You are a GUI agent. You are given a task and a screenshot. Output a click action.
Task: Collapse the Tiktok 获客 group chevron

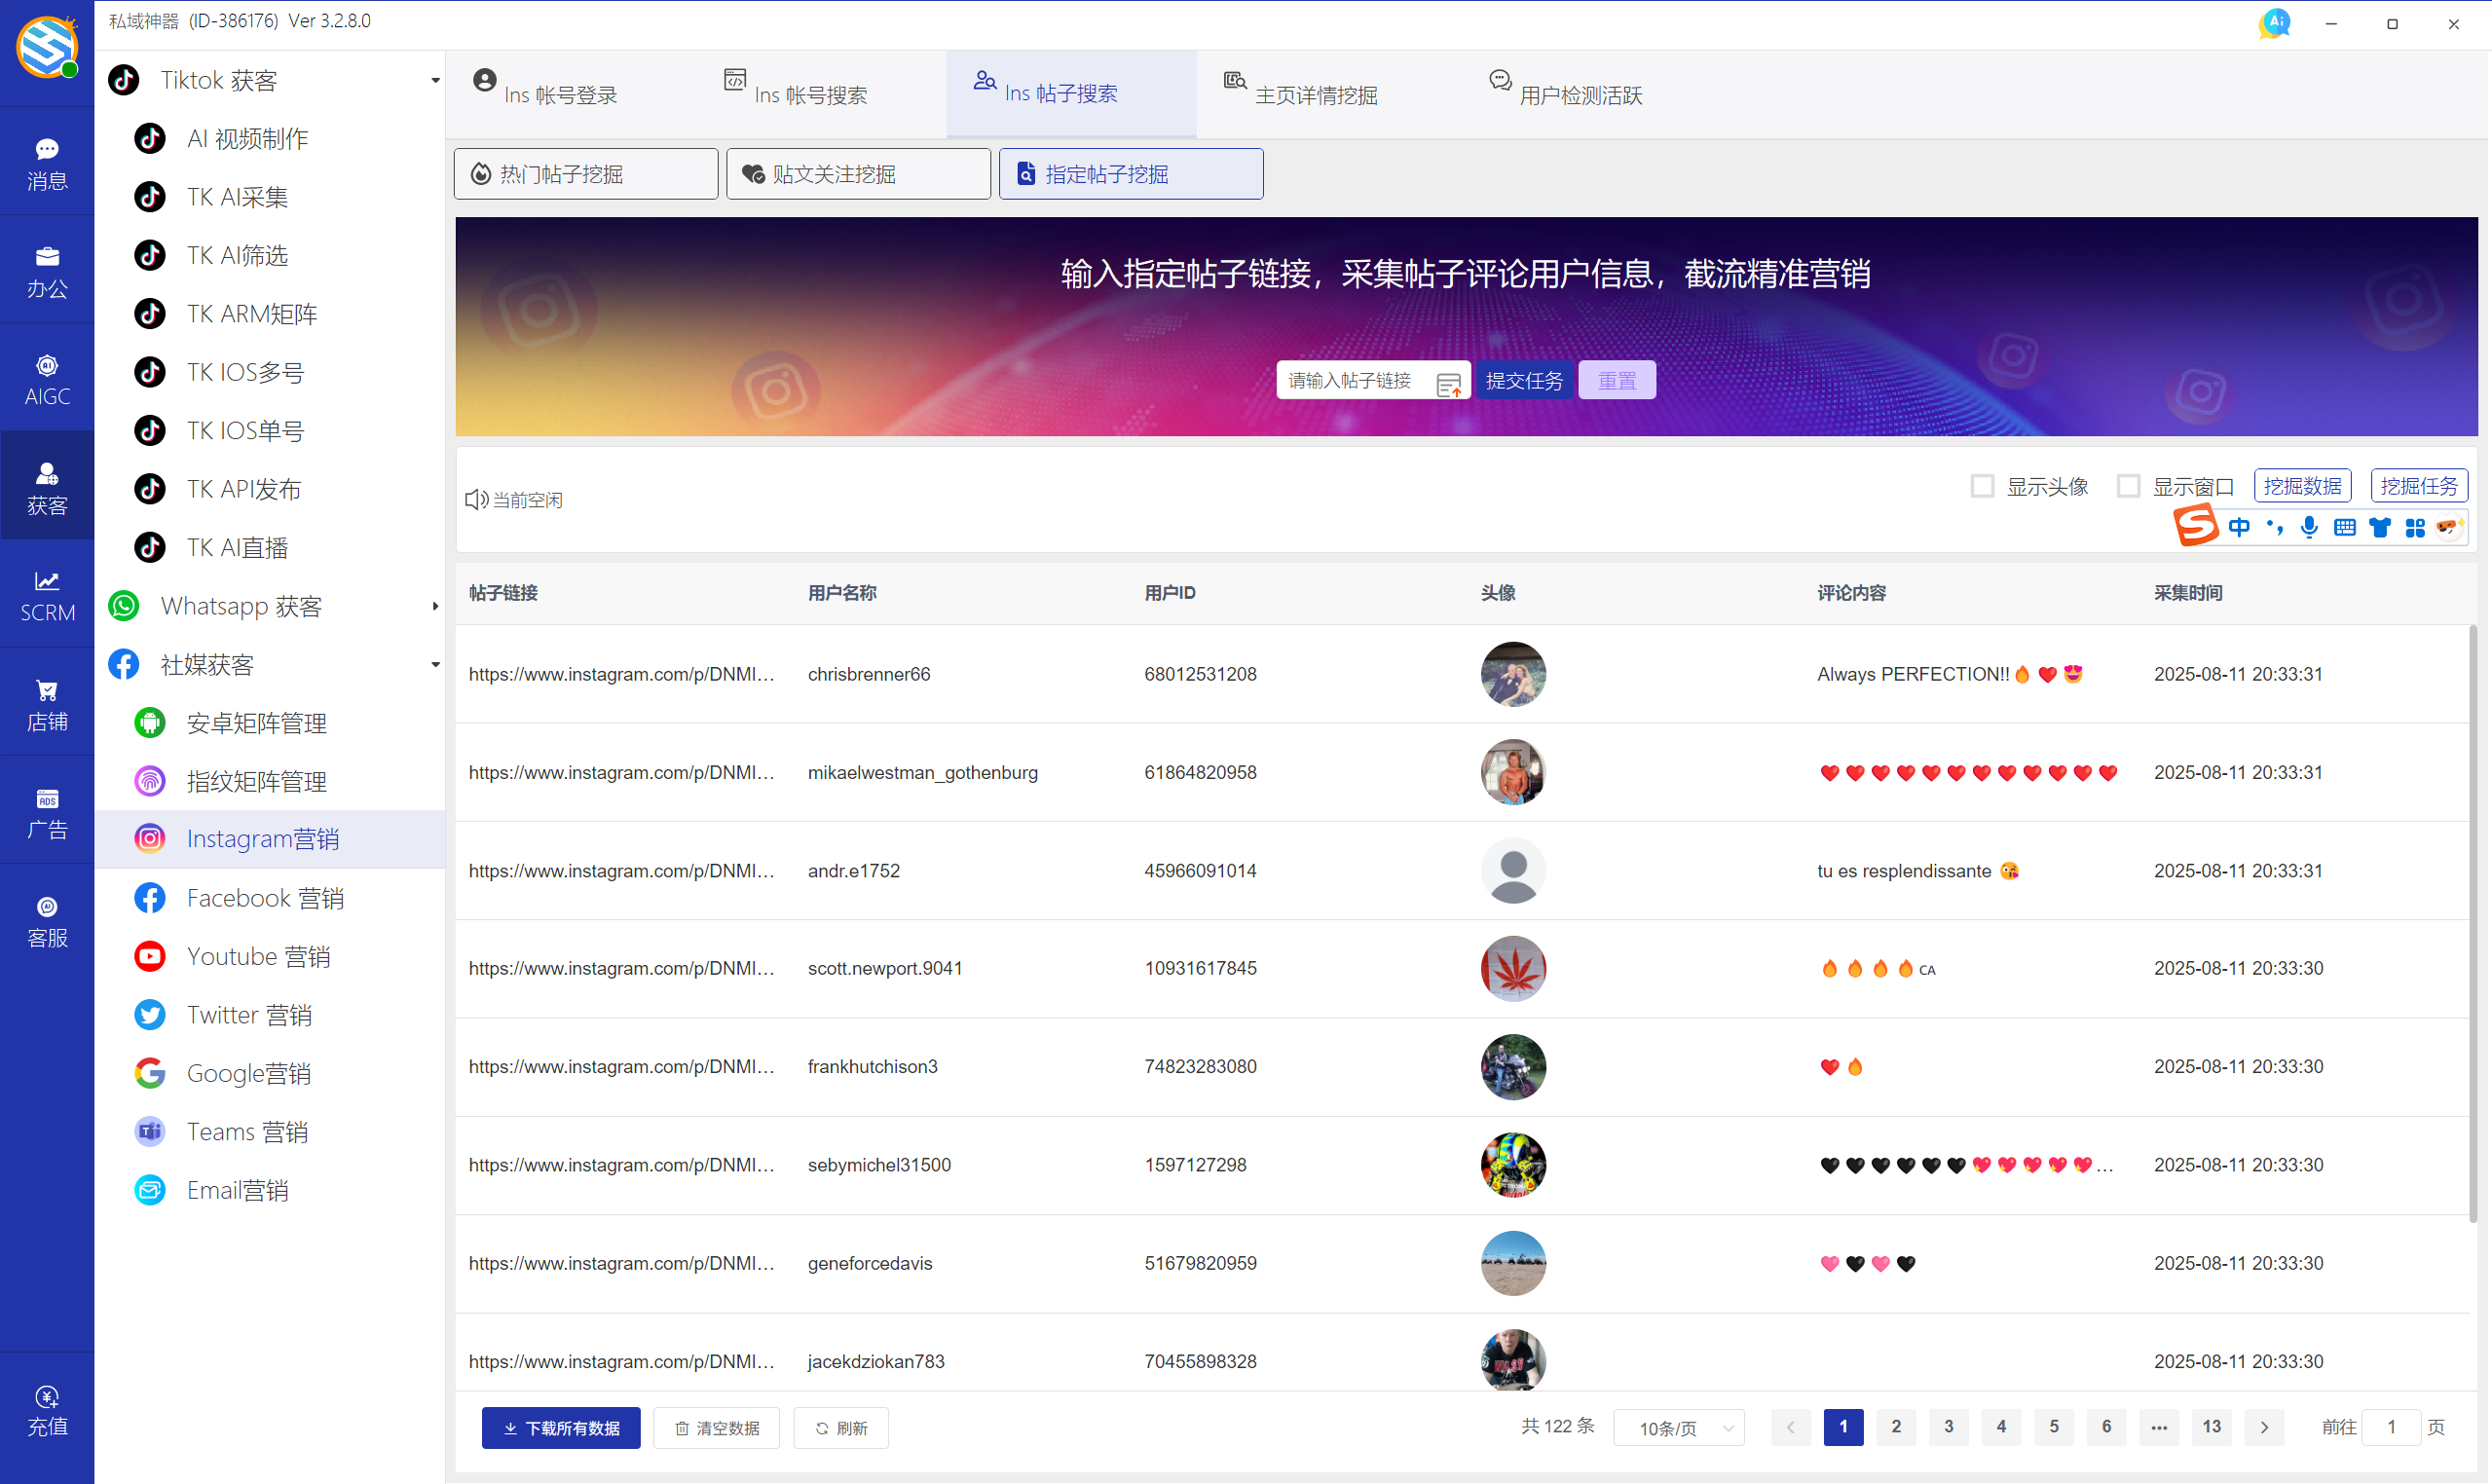(434, 80)
